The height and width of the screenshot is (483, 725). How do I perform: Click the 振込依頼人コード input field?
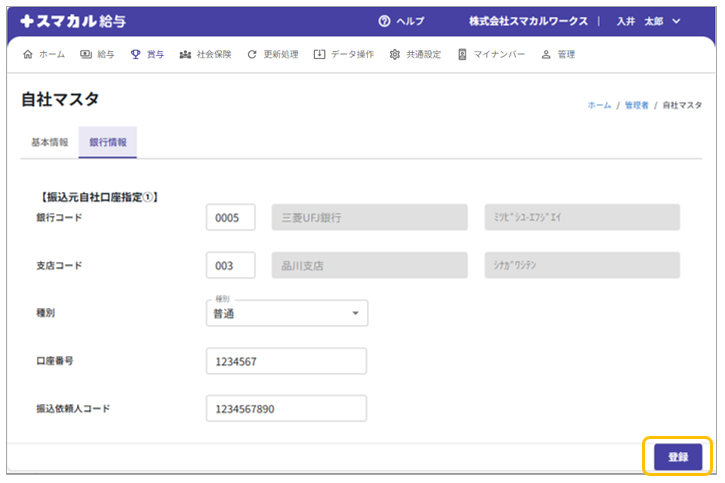[286, 409]
